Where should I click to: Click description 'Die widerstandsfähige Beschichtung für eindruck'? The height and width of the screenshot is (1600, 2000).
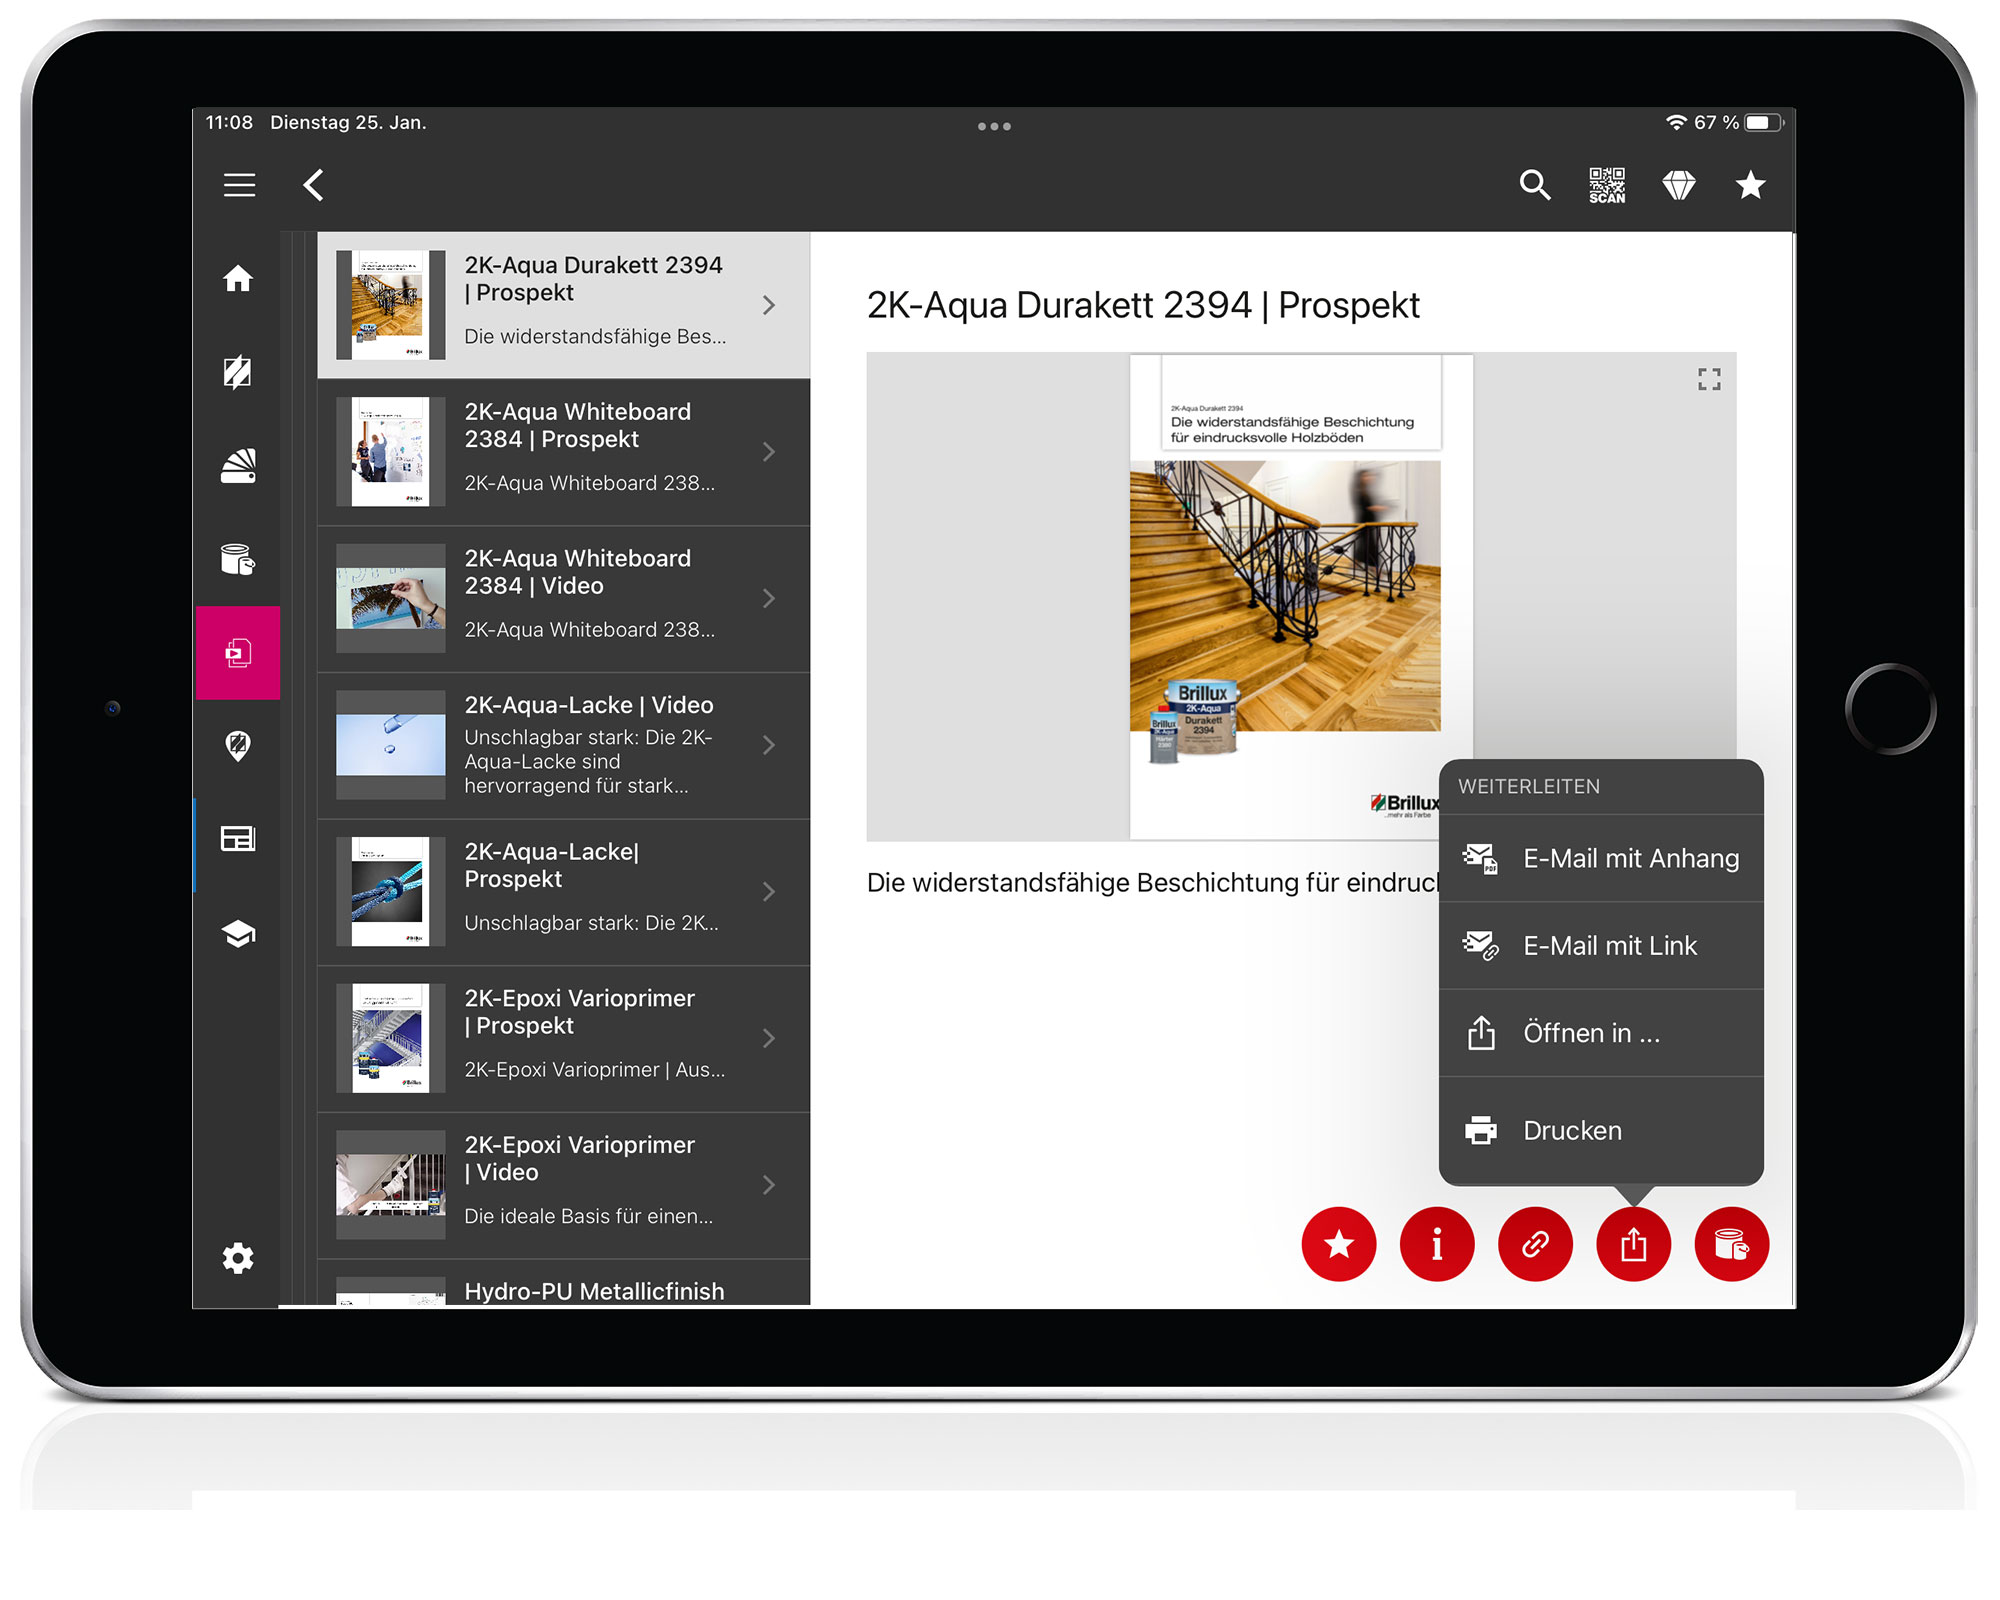[x=1152, y=883]
